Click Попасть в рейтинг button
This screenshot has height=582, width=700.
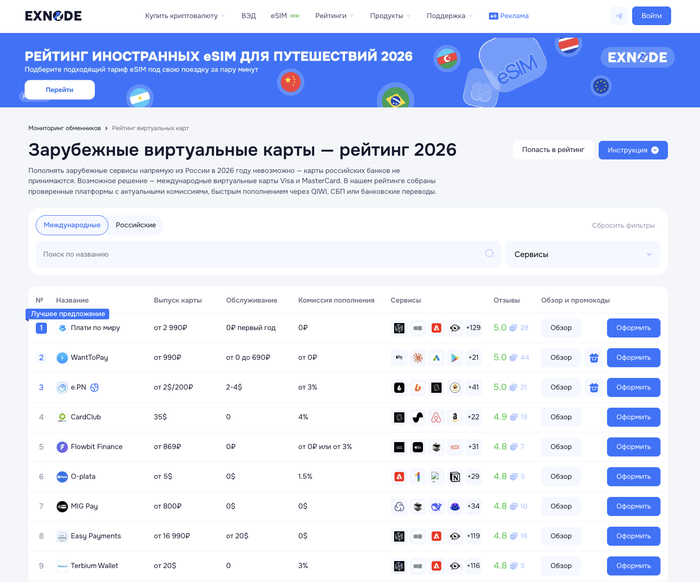coord(553,150)
